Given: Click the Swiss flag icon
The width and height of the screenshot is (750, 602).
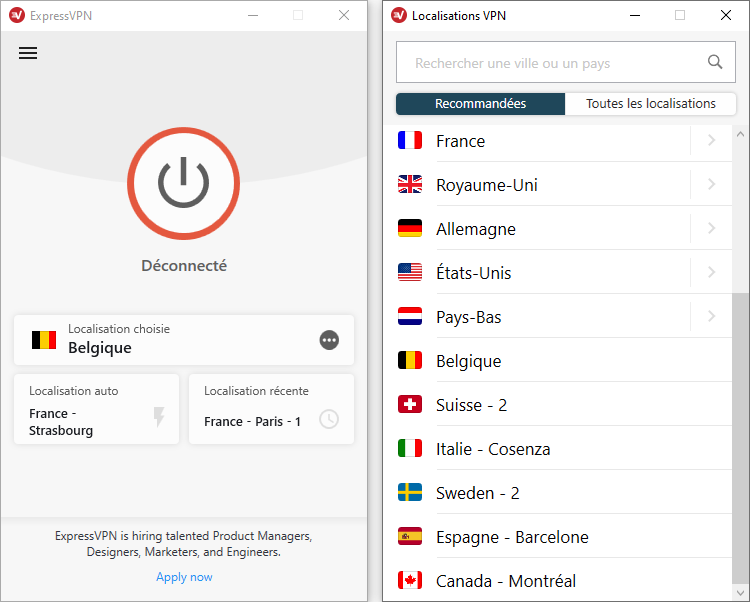Looking at the screenshot, I should click(410, 405).
